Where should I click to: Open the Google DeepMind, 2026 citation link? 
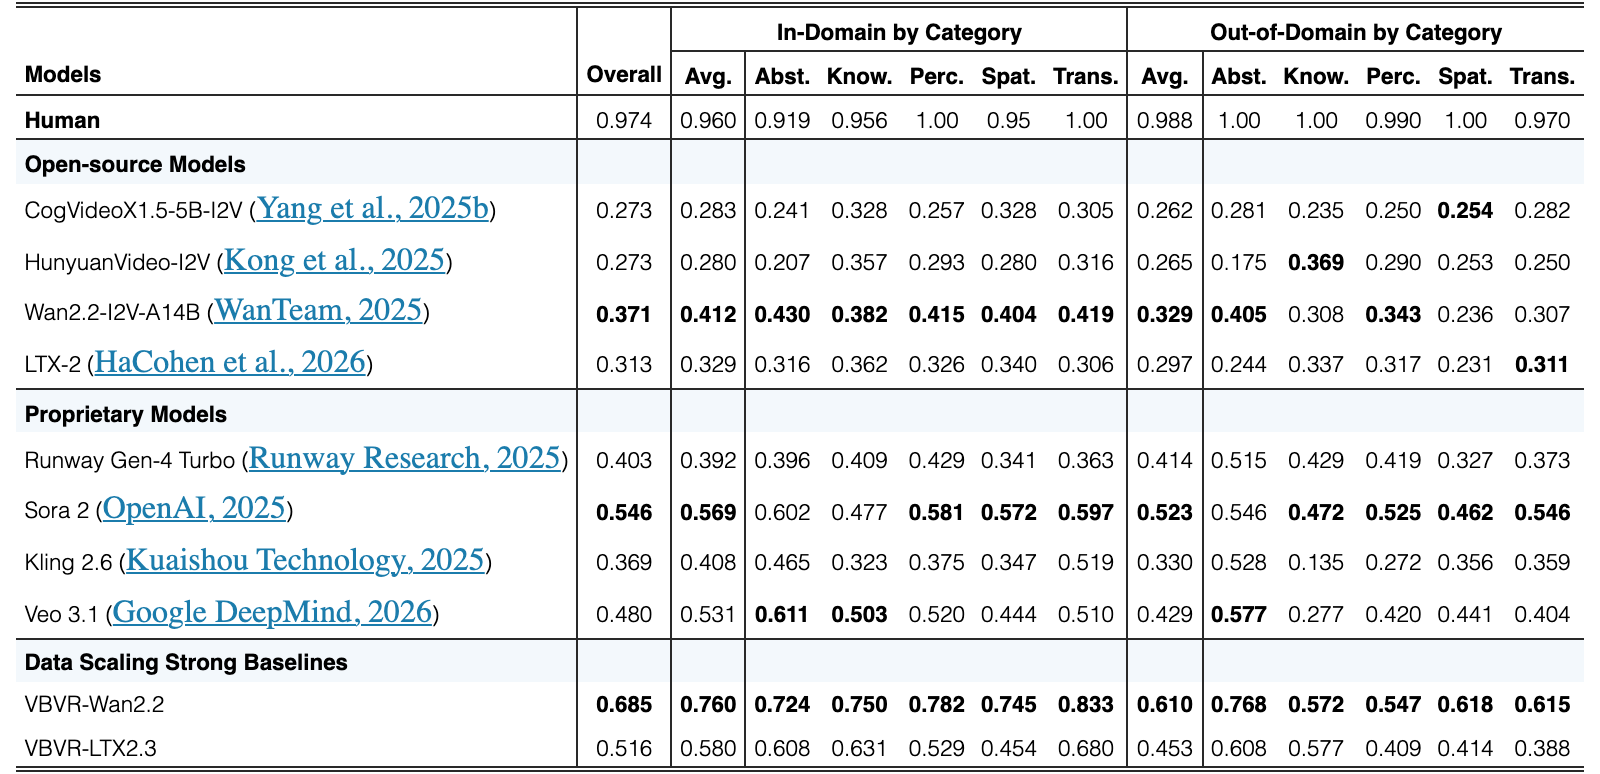(273, 612)
